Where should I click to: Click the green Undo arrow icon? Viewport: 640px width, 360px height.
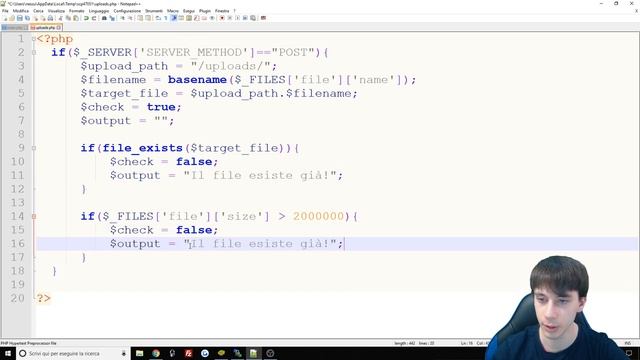point(86,18)
